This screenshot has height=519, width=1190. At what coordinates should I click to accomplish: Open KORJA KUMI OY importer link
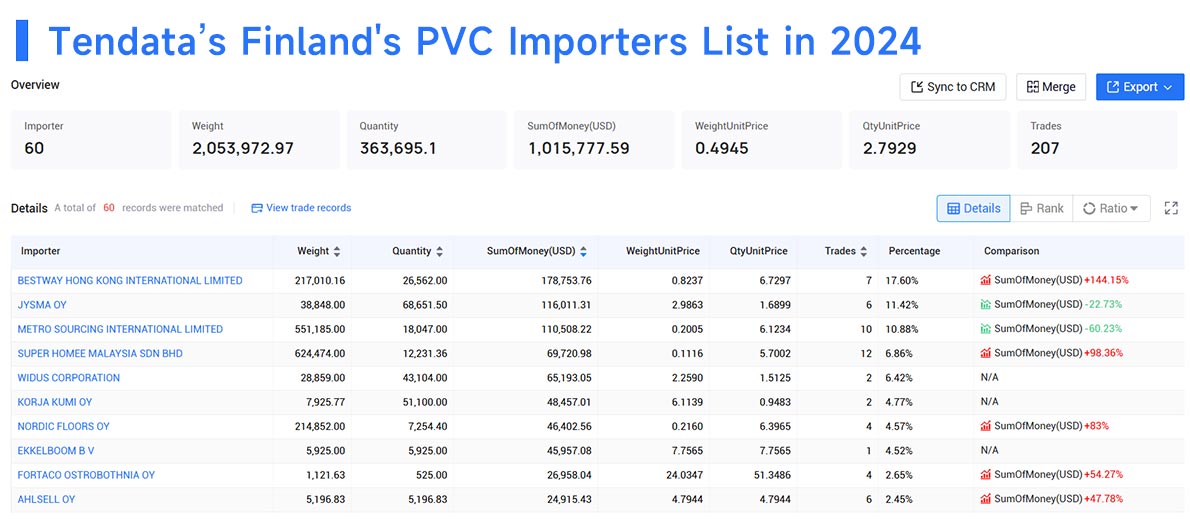55,402
